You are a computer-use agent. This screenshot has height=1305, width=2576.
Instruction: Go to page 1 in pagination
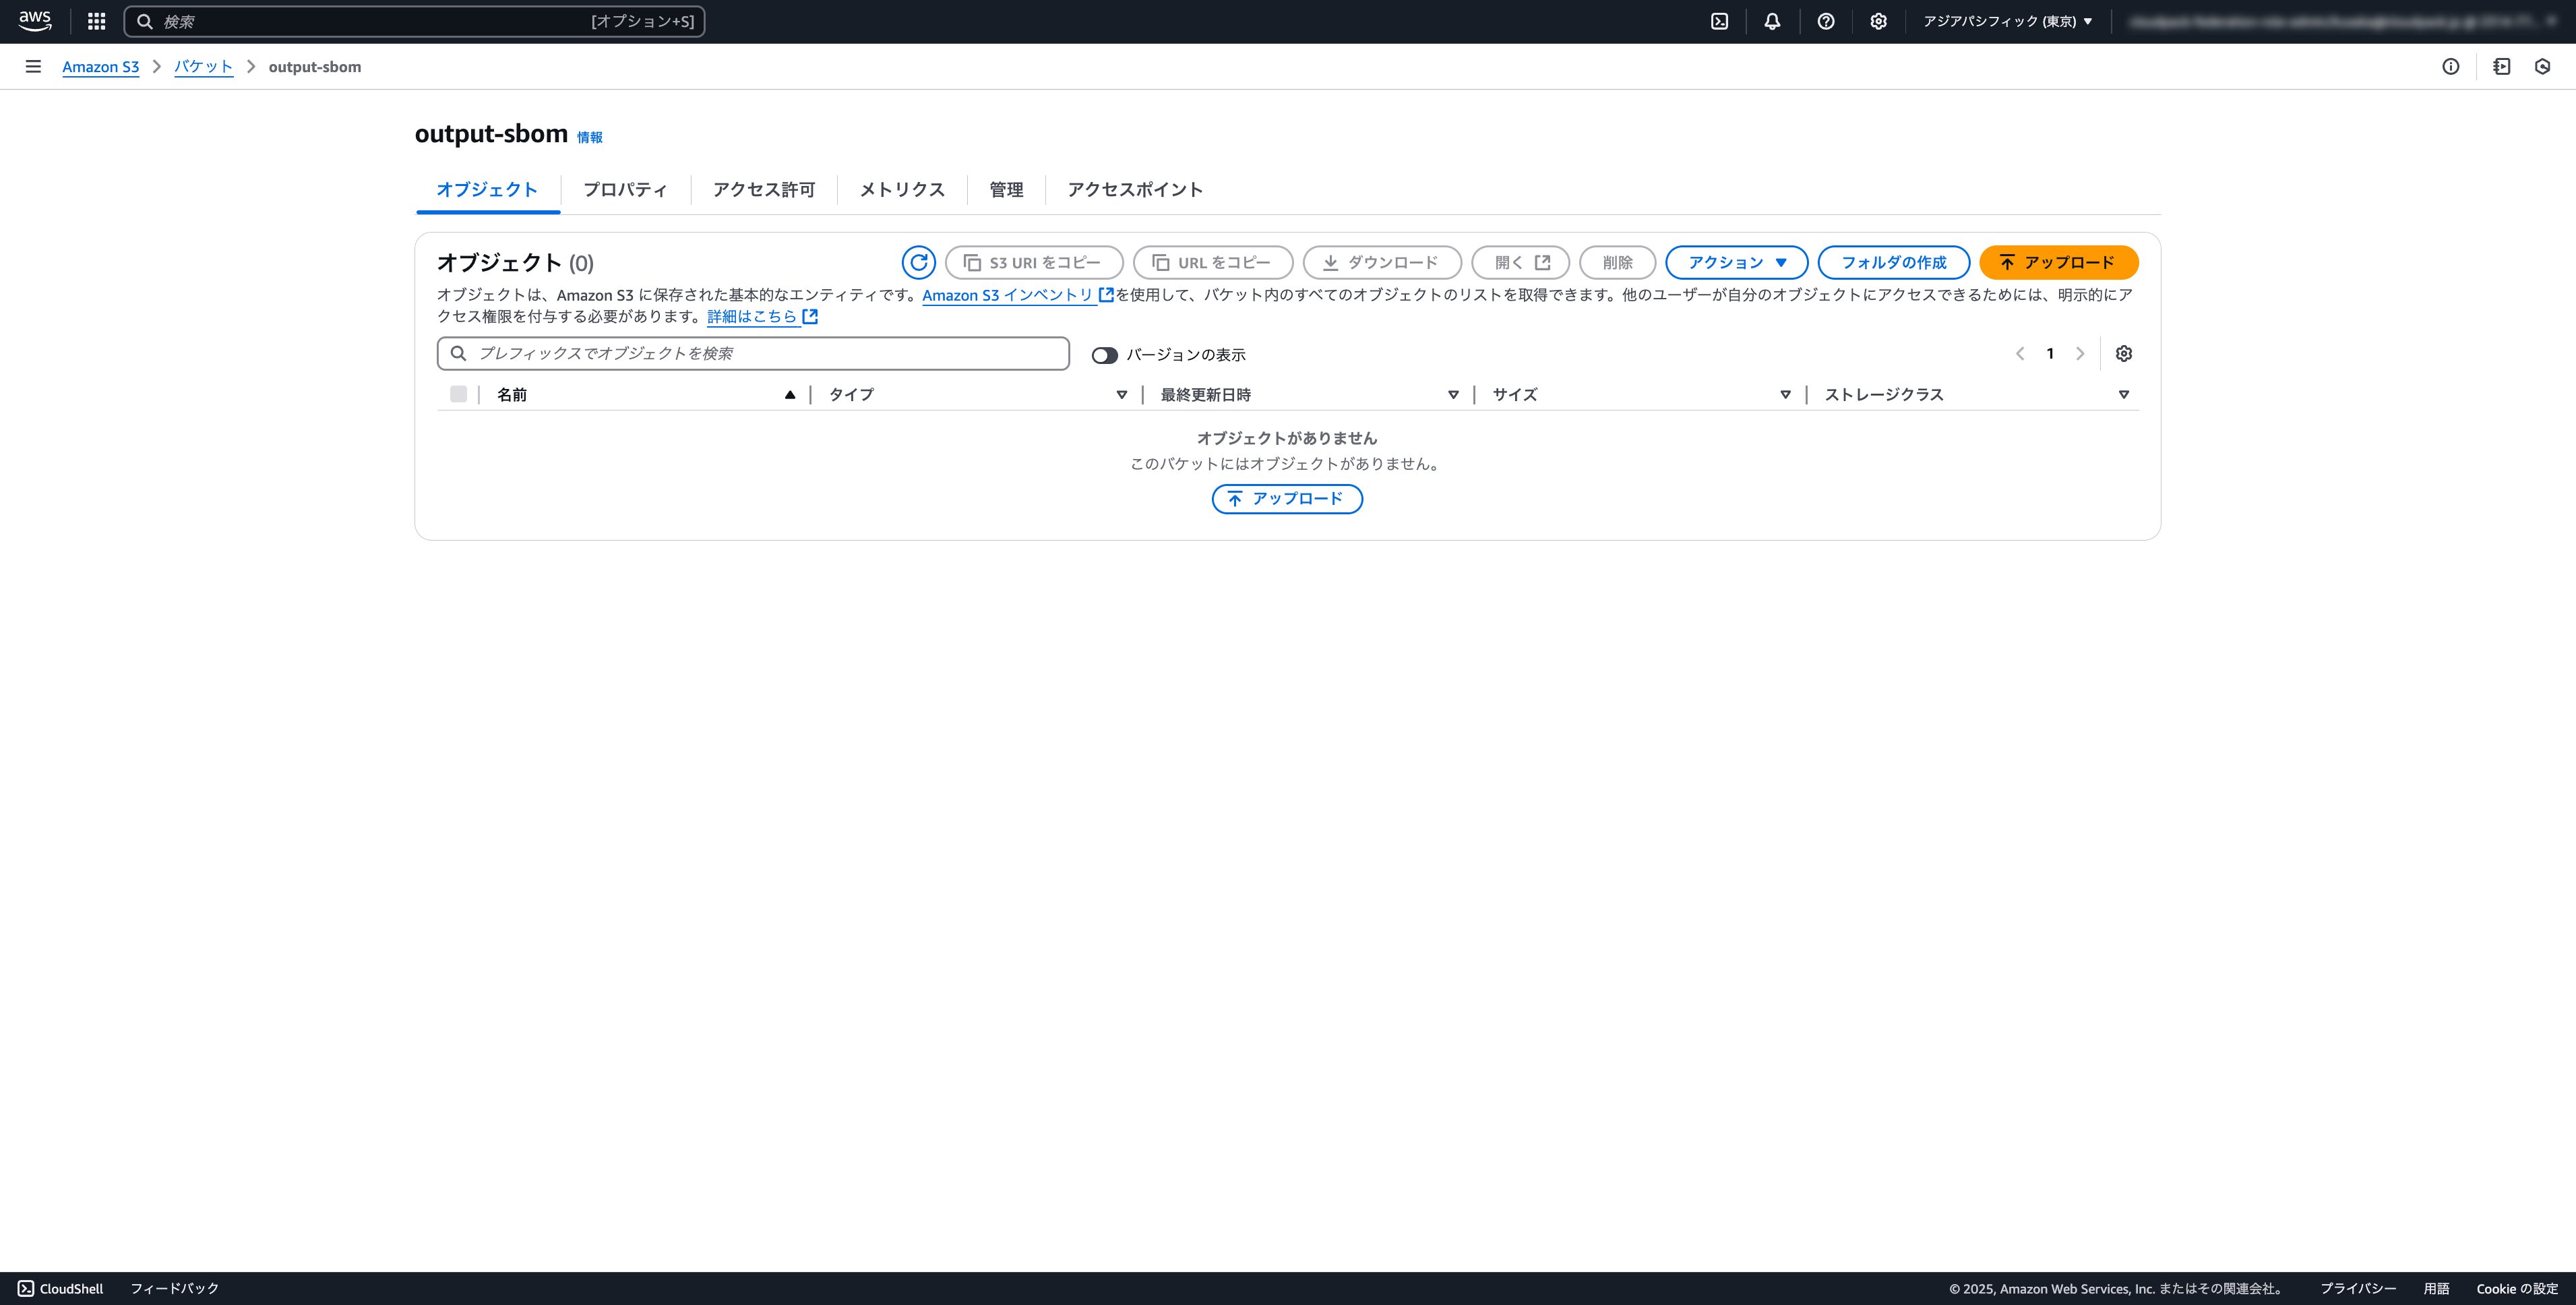tap(2050, 353)
